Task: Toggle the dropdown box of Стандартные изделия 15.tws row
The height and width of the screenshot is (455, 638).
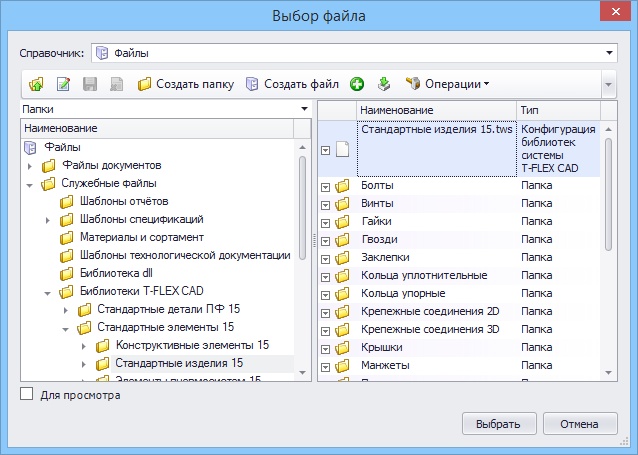Action: click(325, 151)
